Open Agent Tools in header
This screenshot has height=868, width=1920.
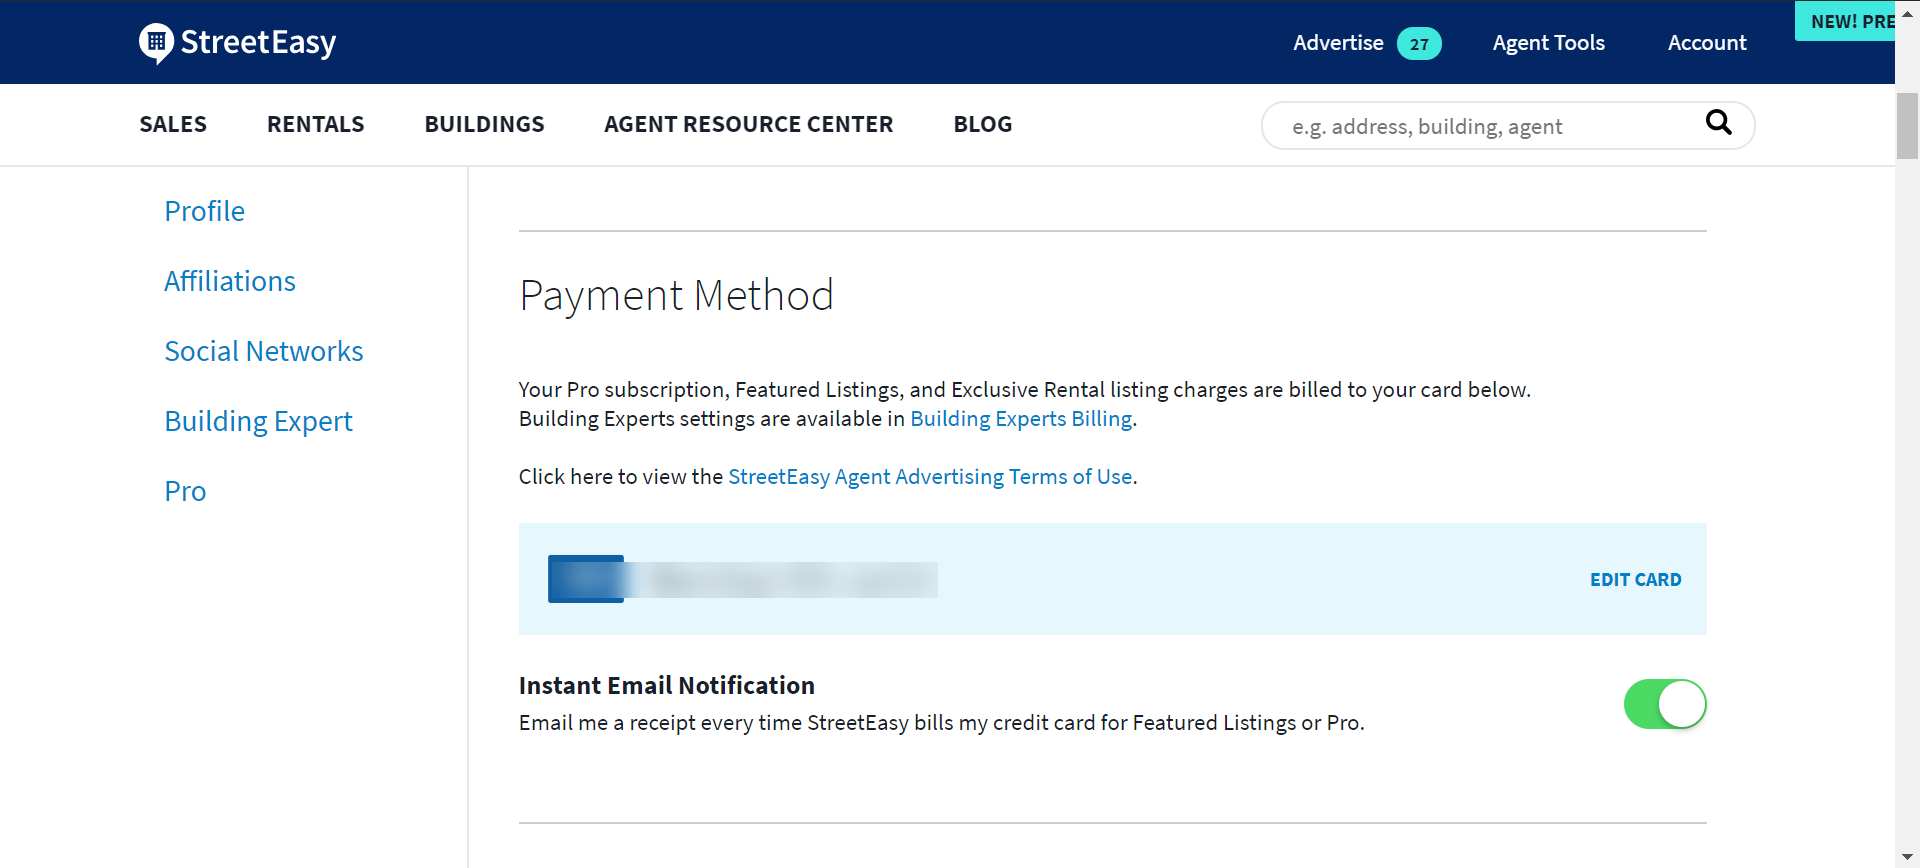(x=1548, y=43)
